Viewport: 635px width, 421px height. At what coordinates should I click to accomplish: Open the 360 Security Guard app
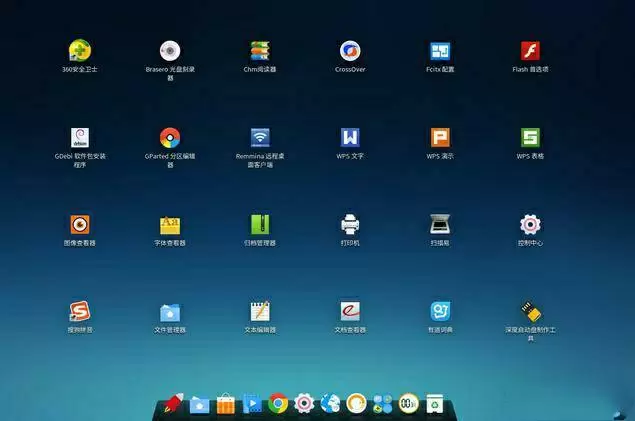point(80,51)
